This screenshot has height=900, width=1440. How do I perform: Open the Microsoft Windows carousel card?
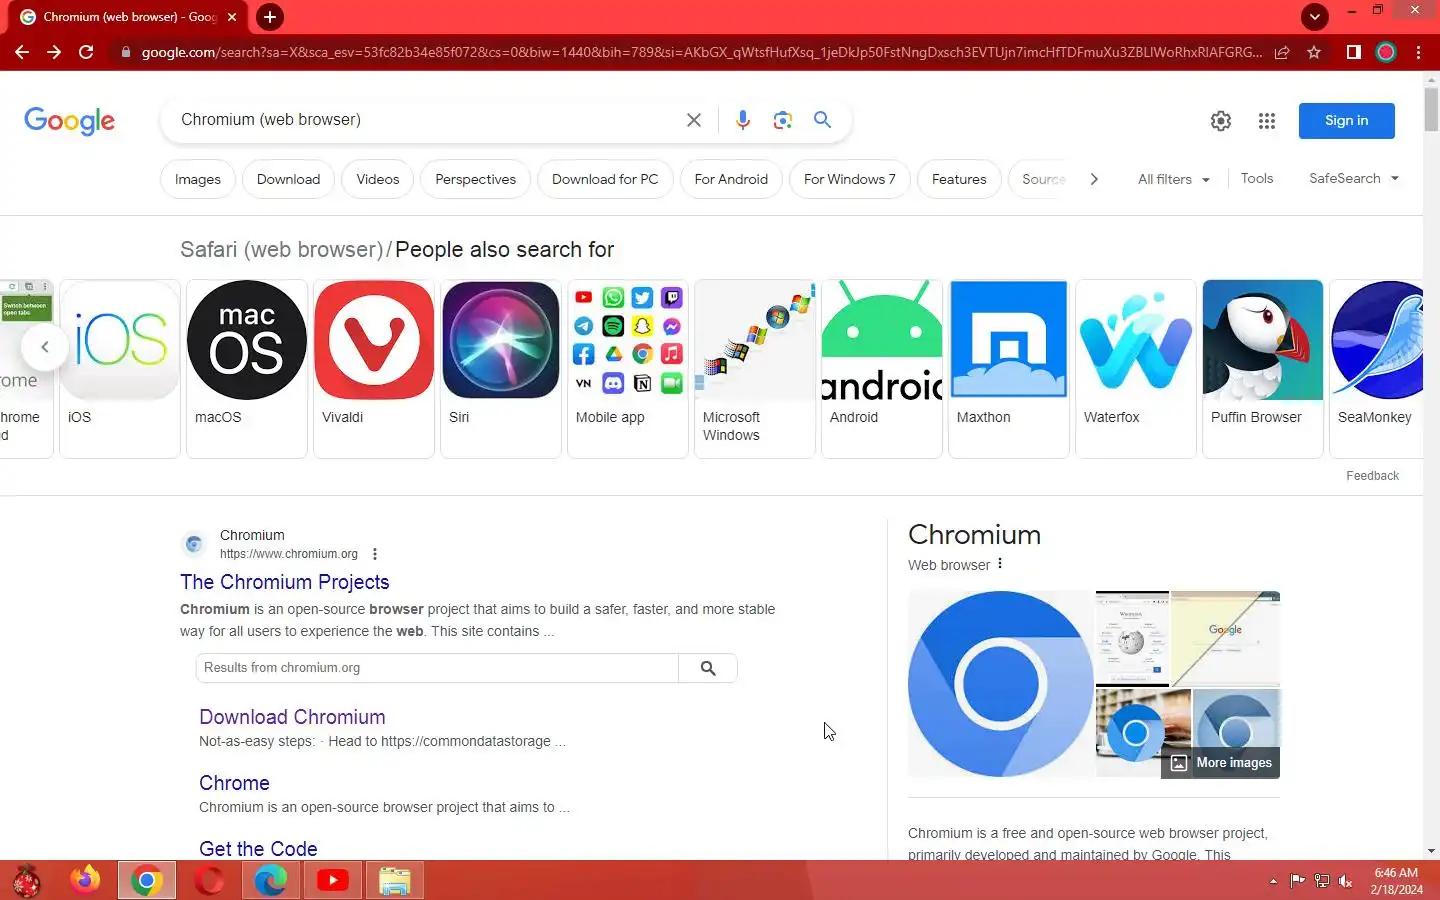755,368
